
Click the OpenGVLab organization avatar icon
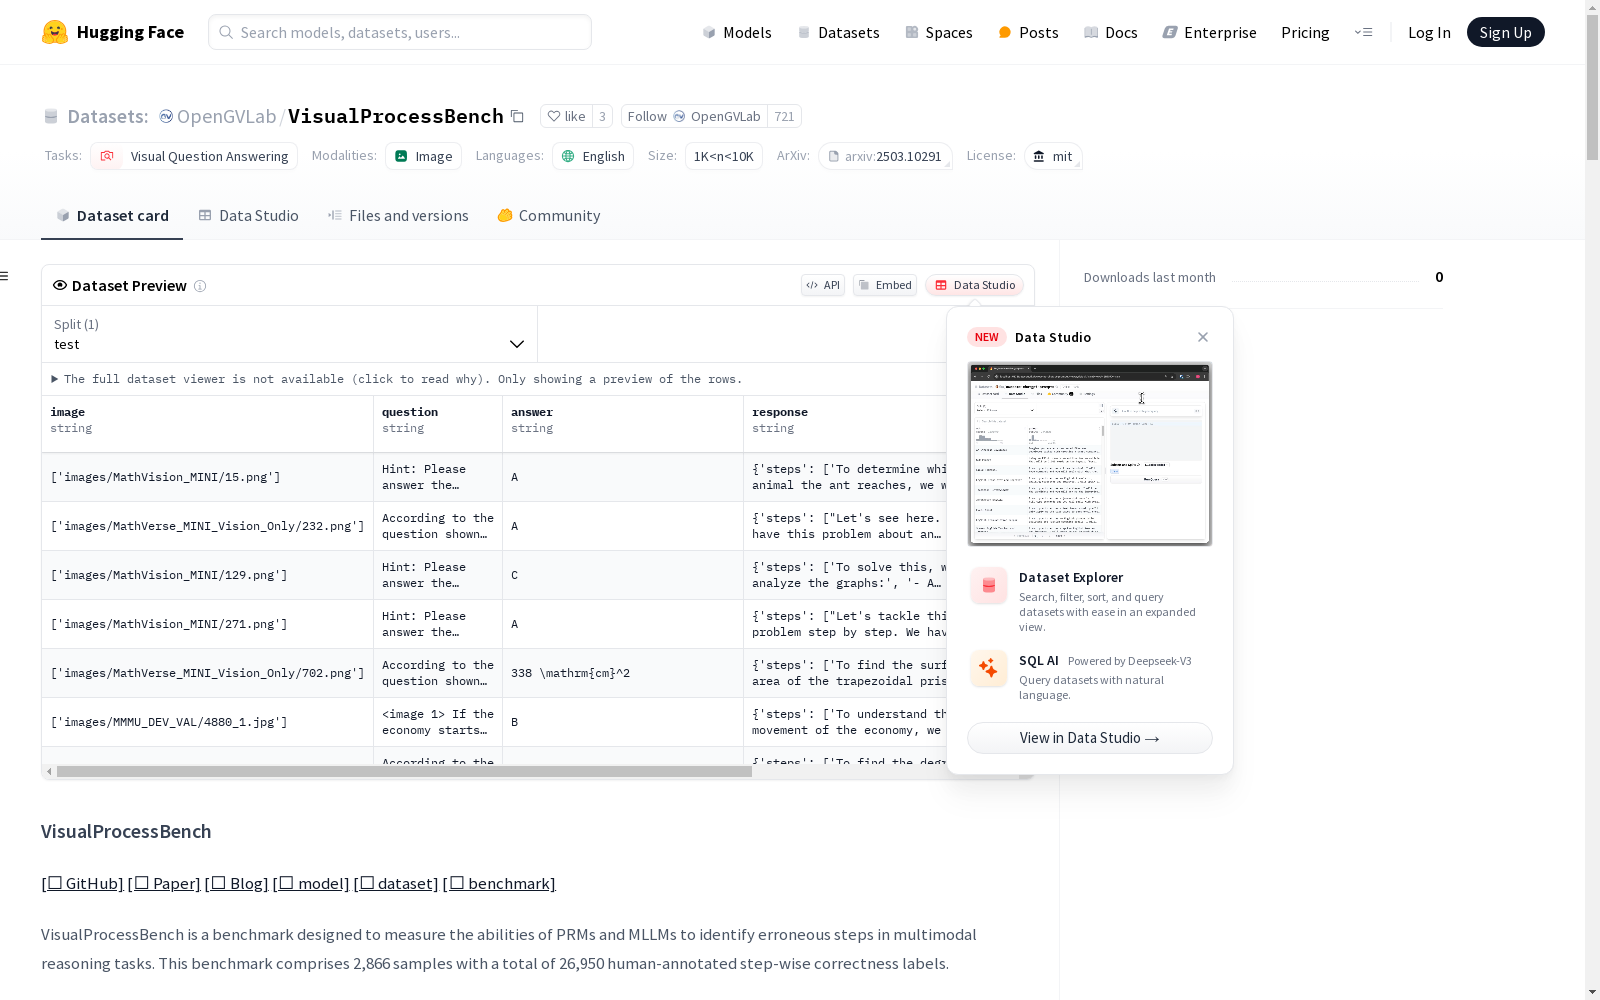pos(166,116)
